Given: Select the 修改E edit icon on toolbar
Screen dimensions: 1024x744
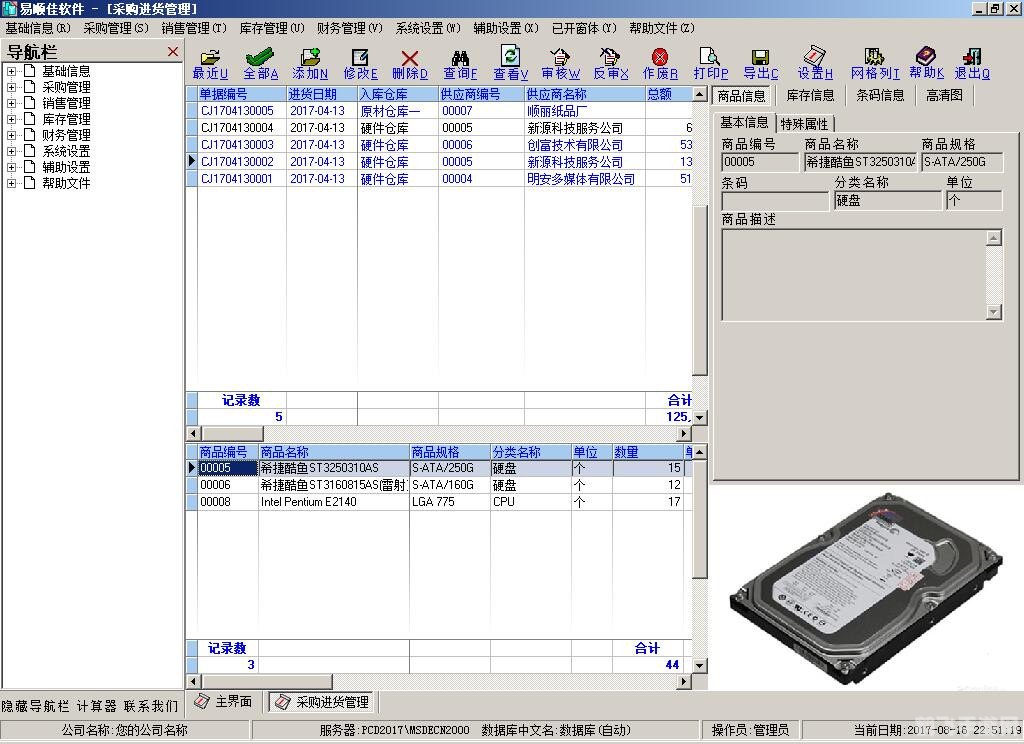Looking at the screenshot, I should pos(359,62).
